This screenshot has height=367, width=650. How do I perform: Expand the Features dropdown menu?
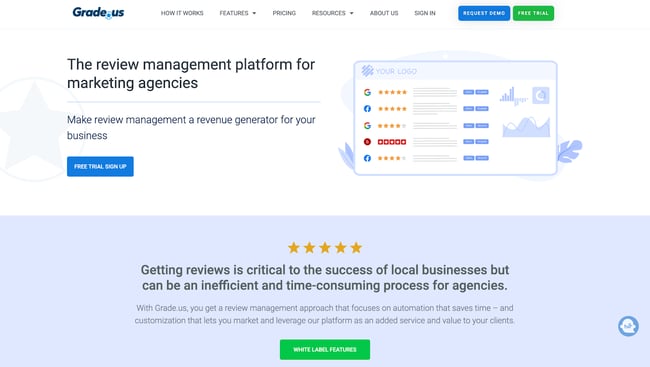coord(238,13)
